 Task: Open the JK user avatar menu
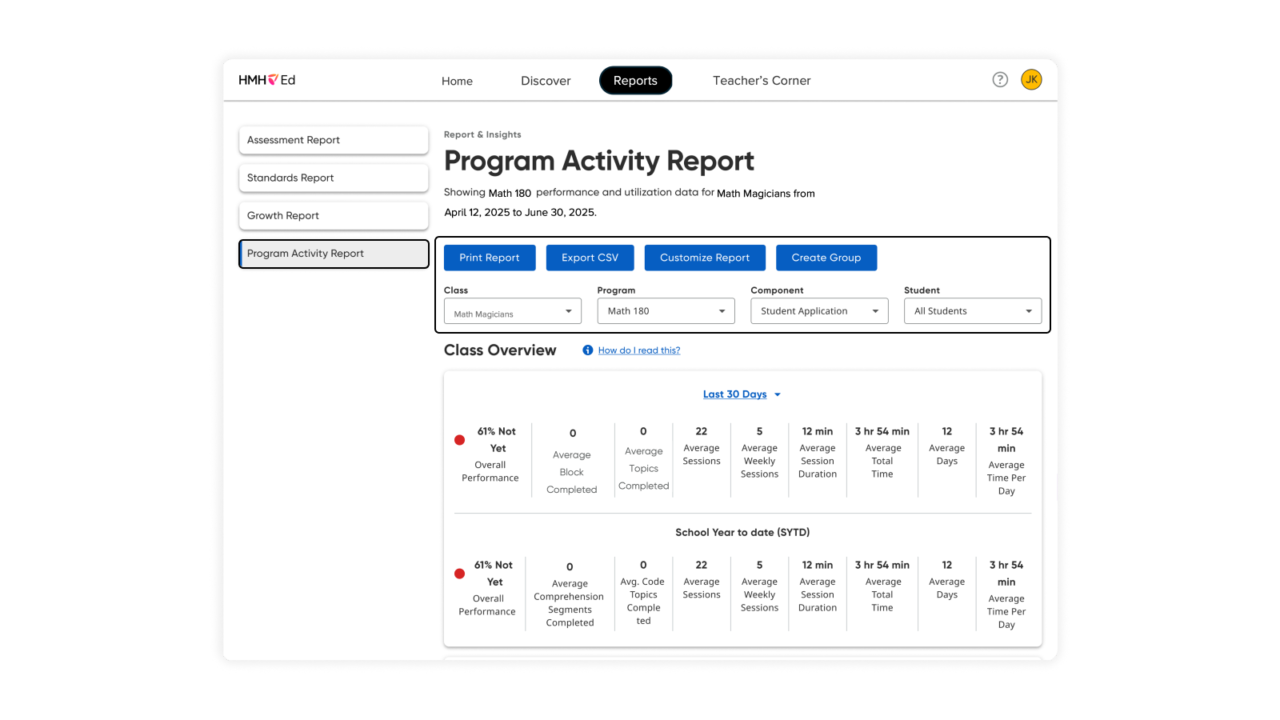coord(1031,80)
